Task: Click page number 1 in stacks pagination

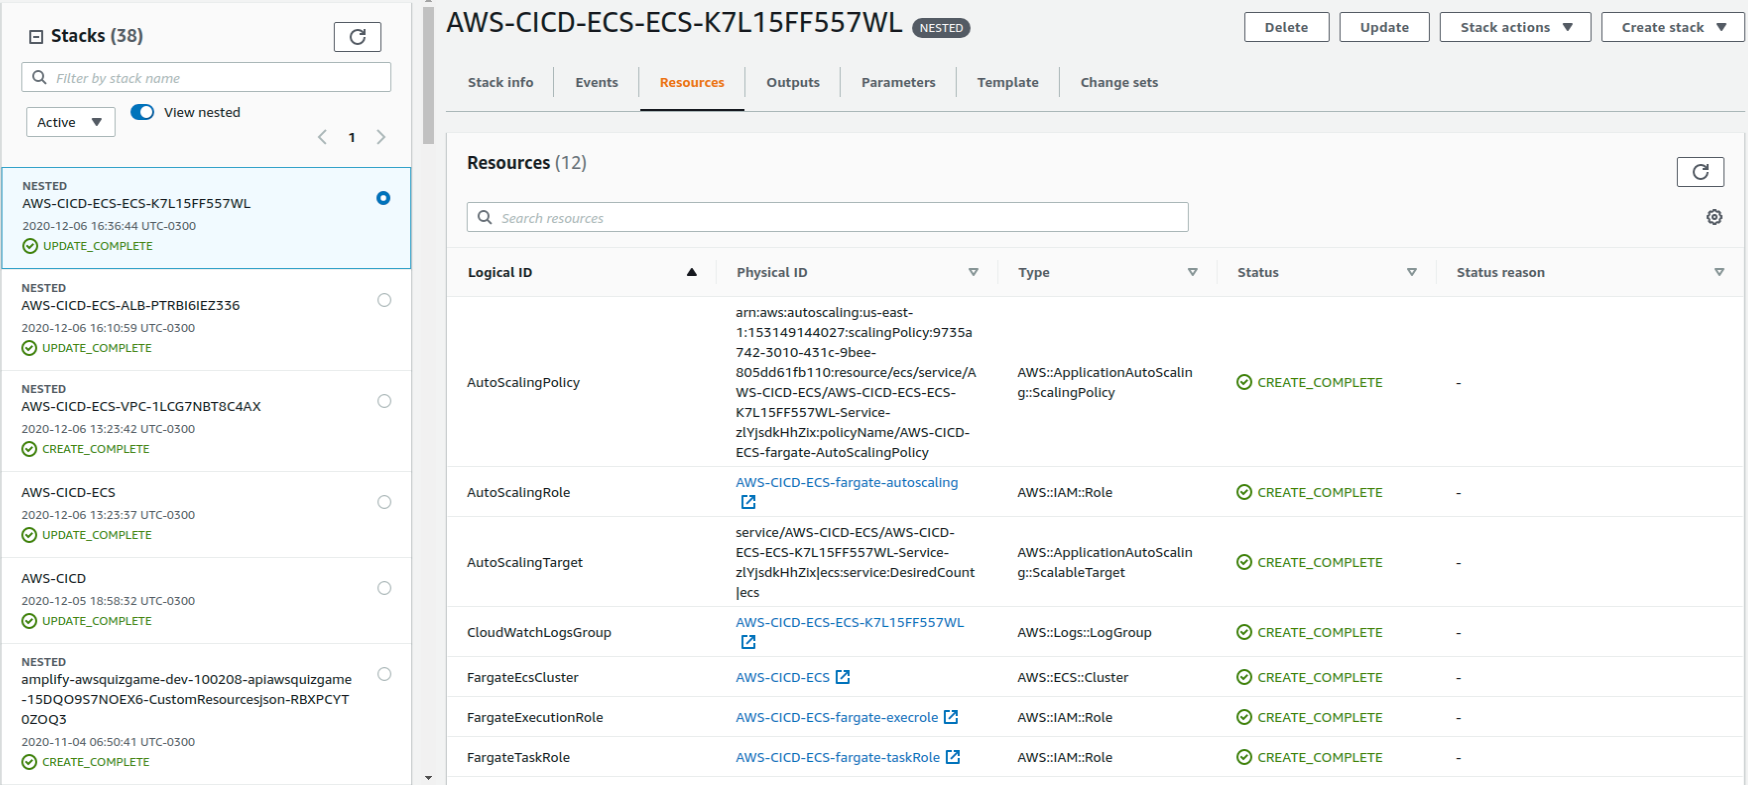Action: point(352,137)
